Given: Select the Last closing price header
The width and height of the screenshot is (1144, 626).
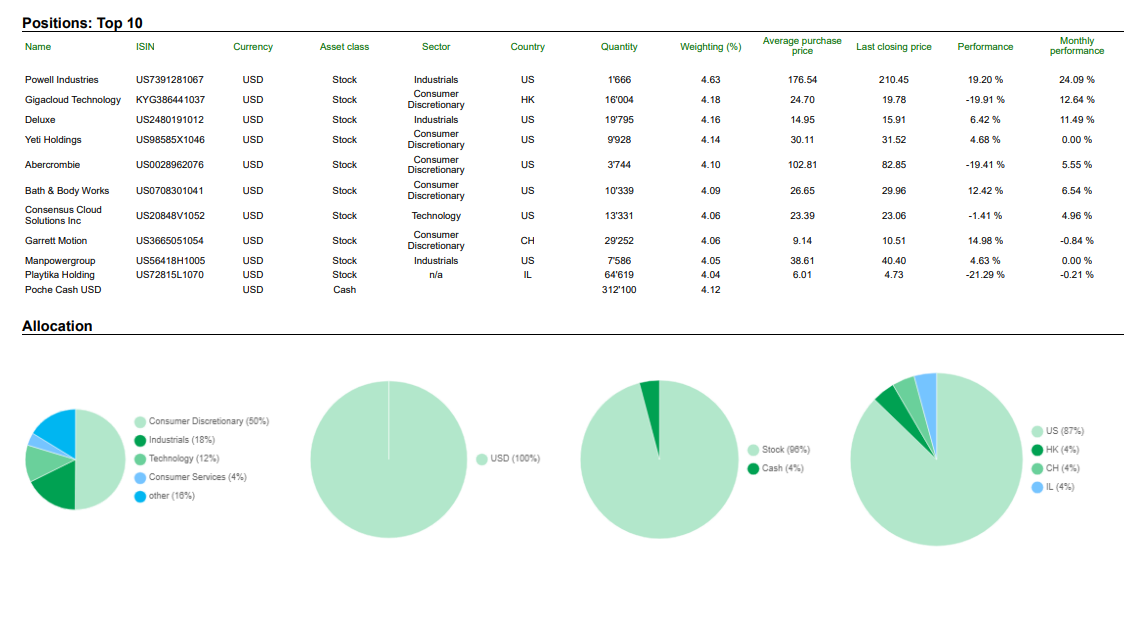Looking at the screenshot, I should click(x=894, y=47).
